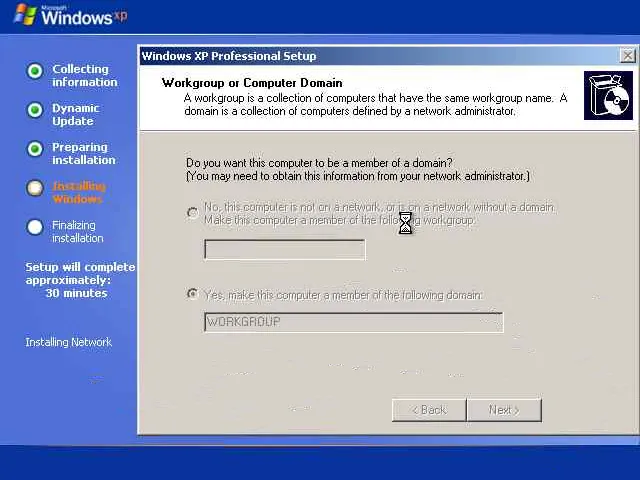Image resolution: width=640 pixels, height=480 pixels.
Task: Click the Next button
Action: pos(504,410)
